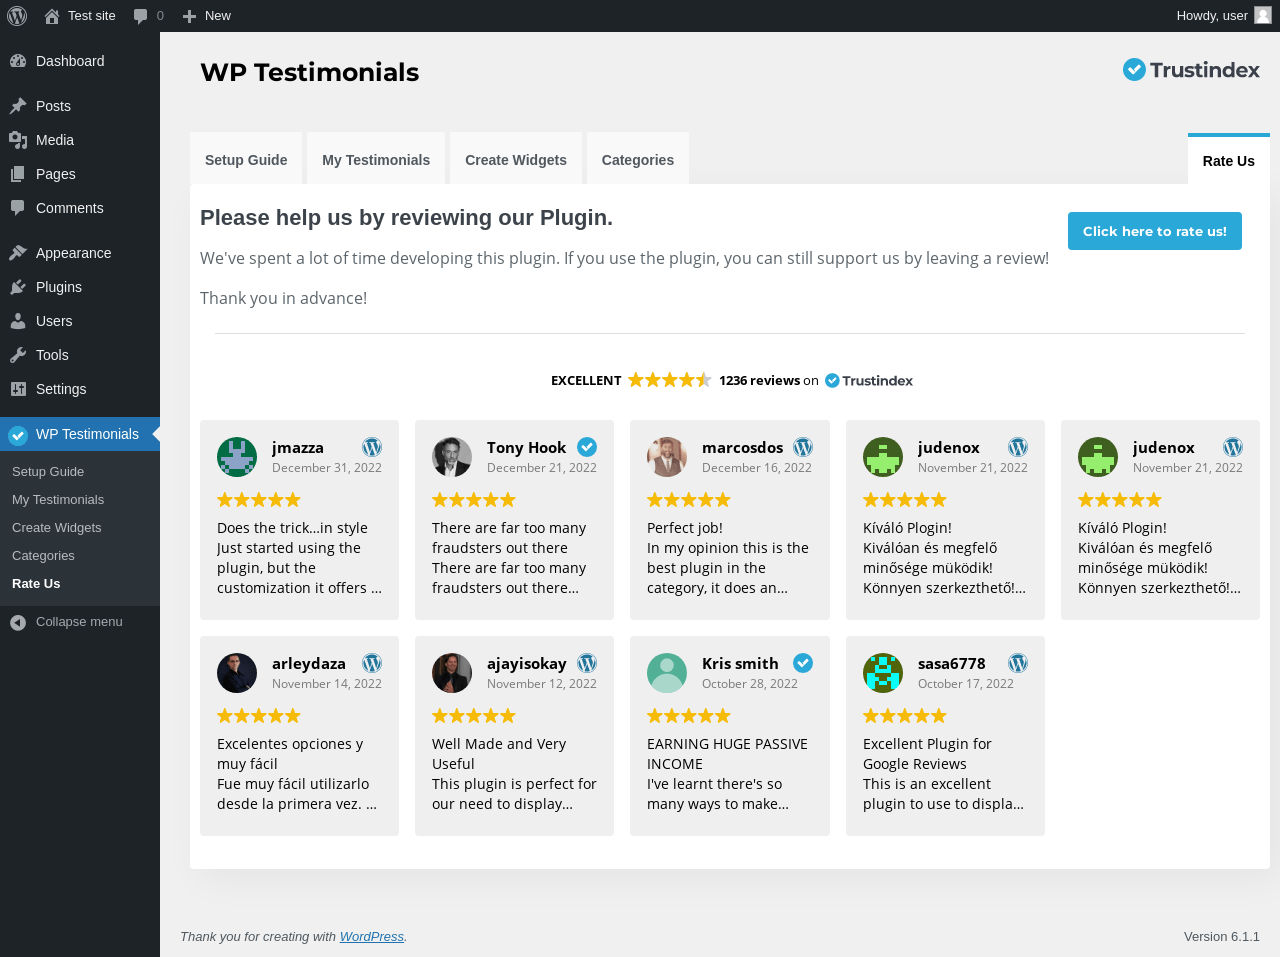
Task: Click the 'Click here to rate us!' button
Action: (x=1155, y=231)
